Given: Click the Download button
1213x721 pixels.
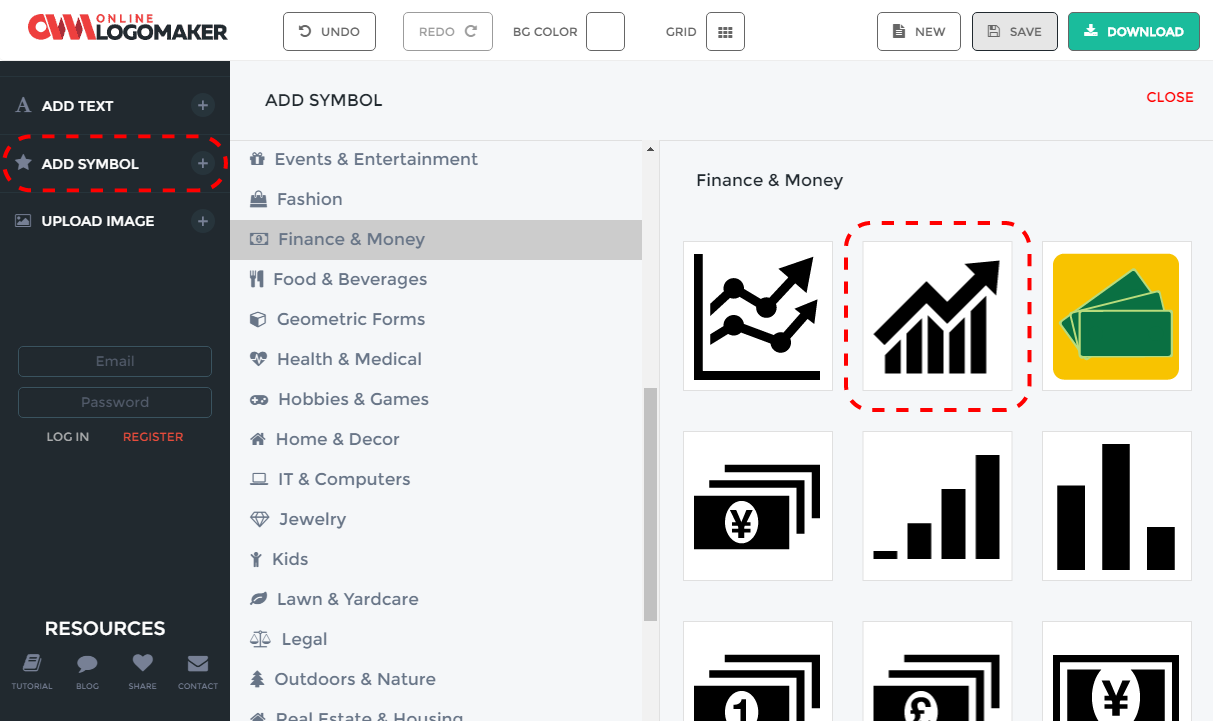Looking at the screenshot, I should click(1133, 32).
